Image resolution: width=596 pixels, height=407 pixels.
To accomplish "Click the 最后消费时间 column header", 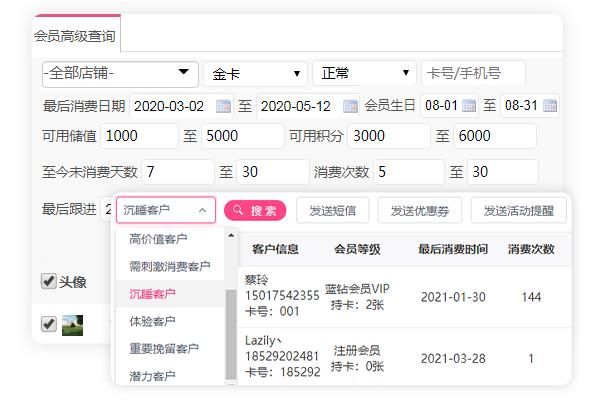I will click(453, 249).
